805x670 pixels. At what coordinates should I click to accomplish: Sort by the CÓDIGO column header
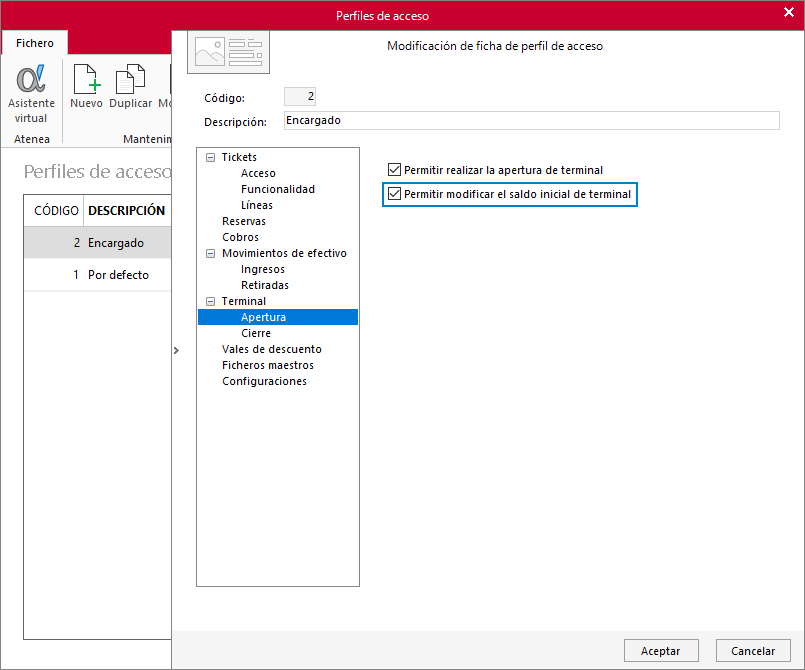point(54,210)
